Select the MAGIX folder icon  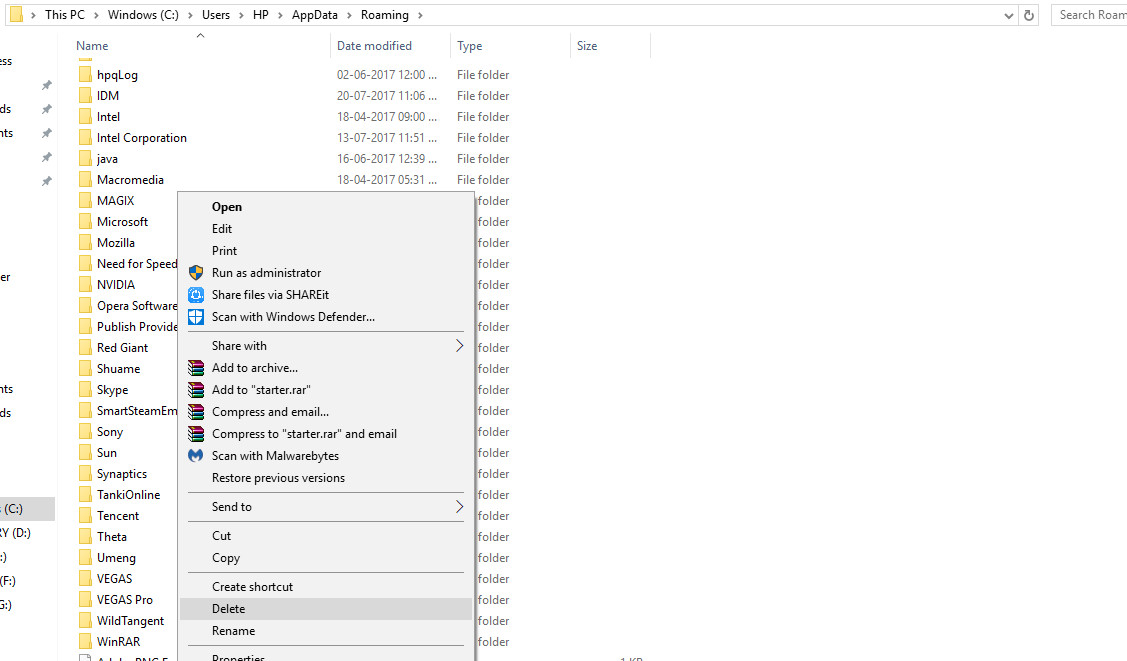coord(85,200)
